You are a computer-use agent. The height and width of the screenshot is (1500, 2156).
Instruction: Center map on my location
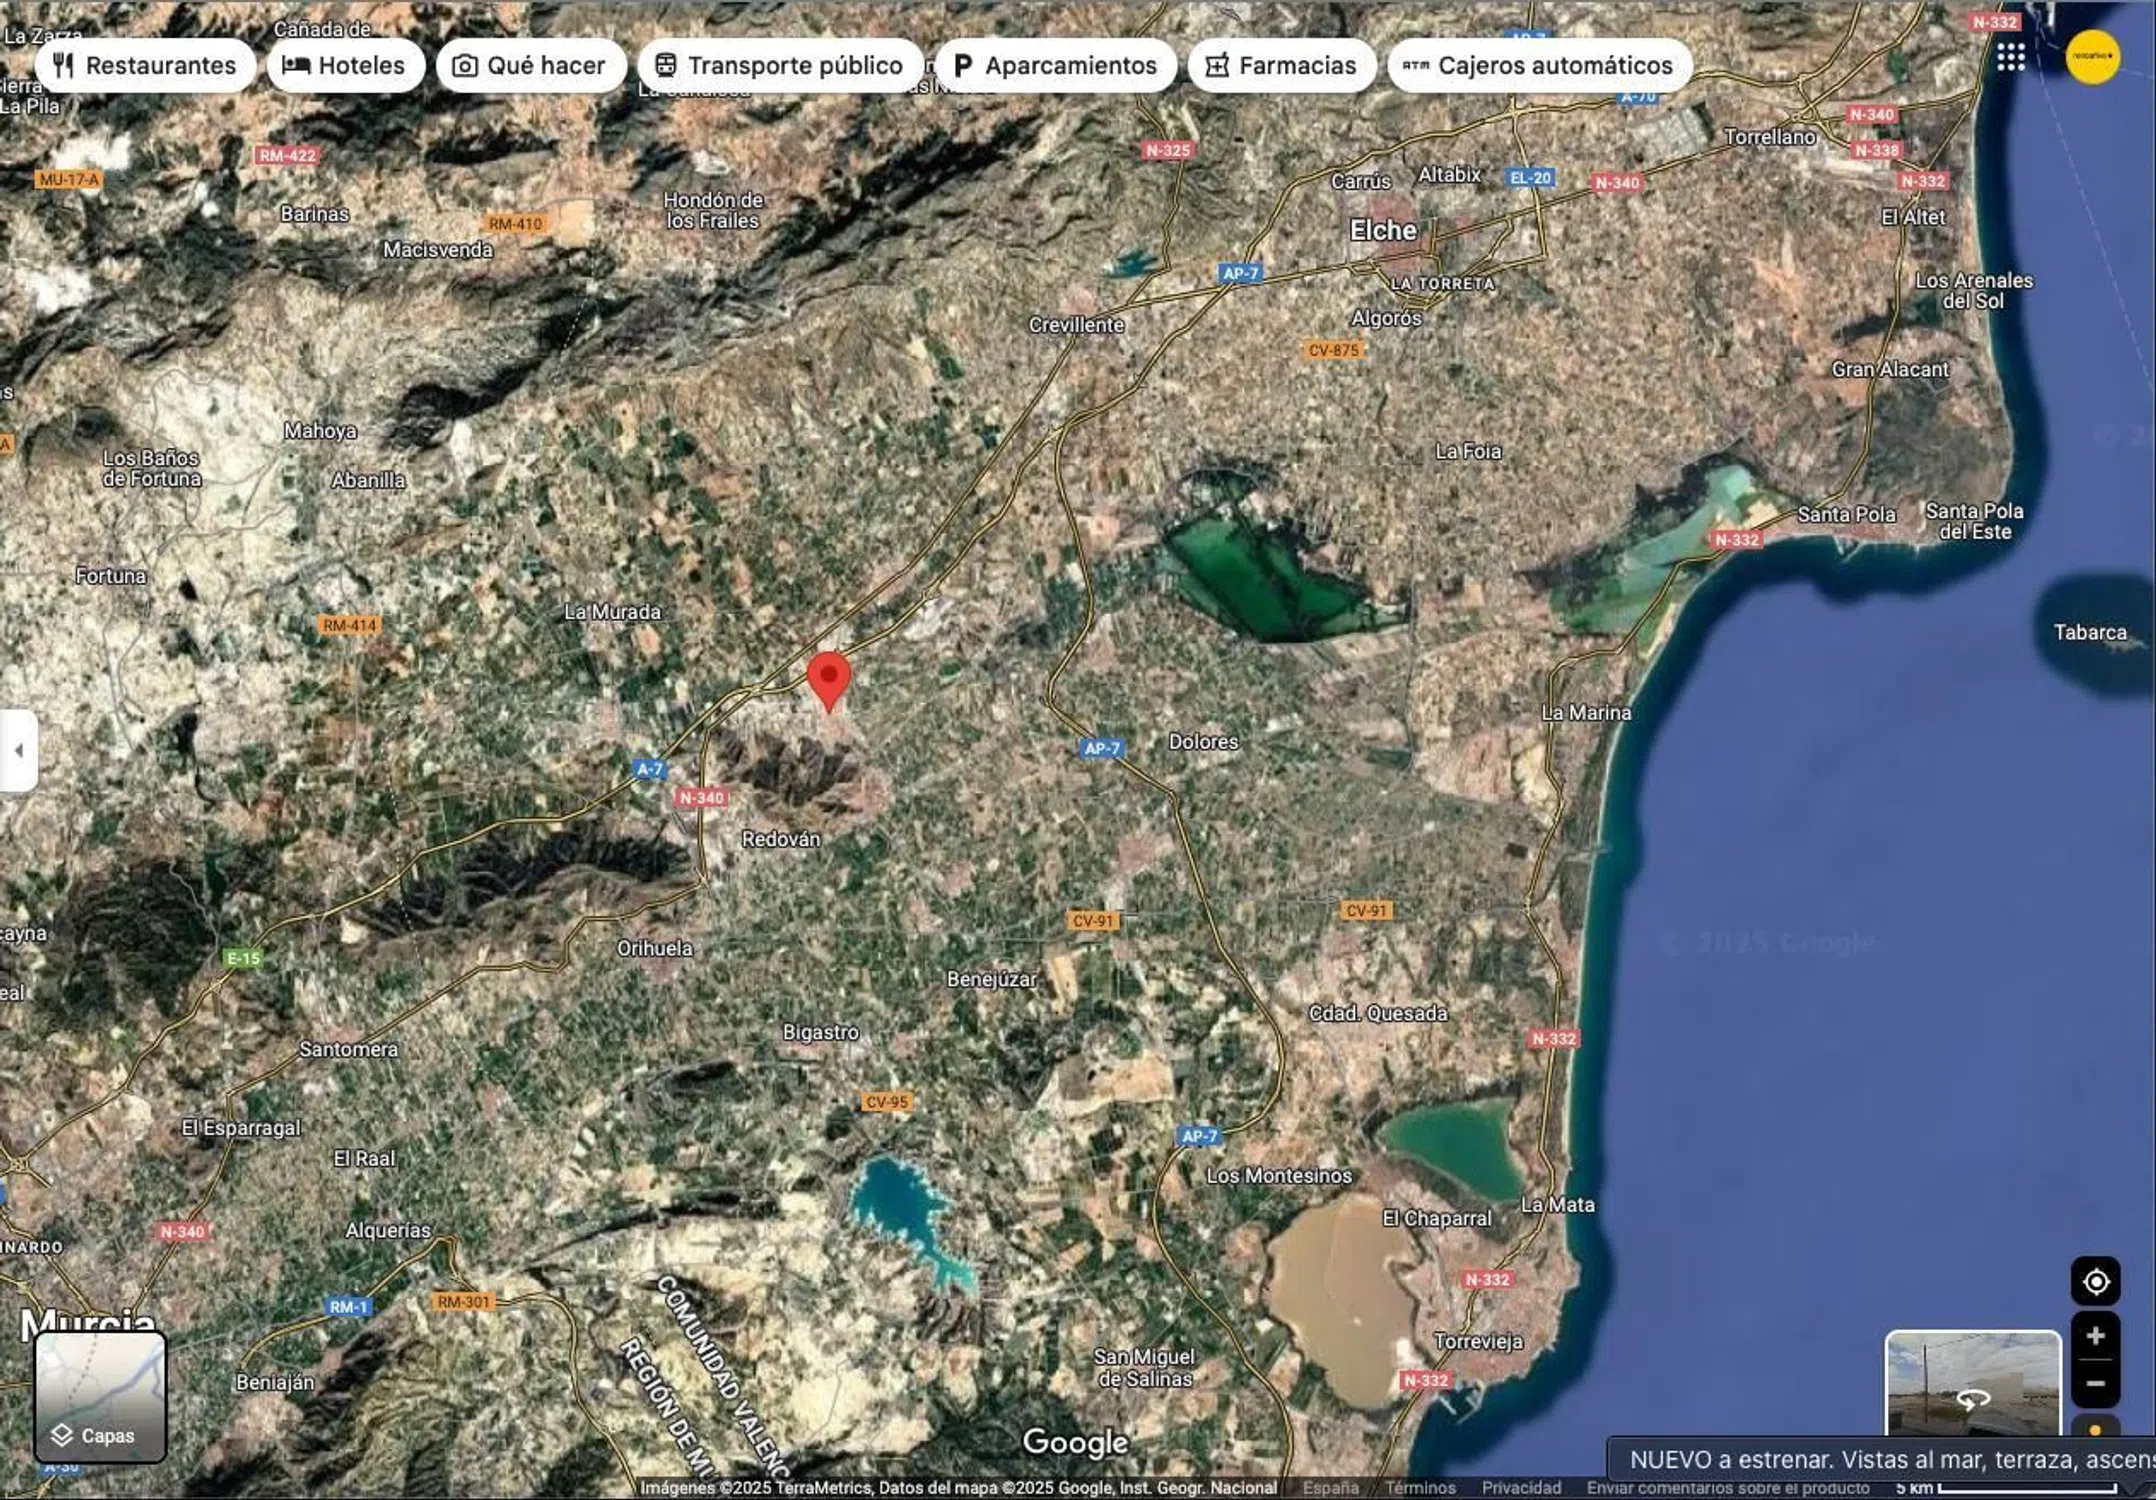pyautogui.click(x=2095, y=1281)
